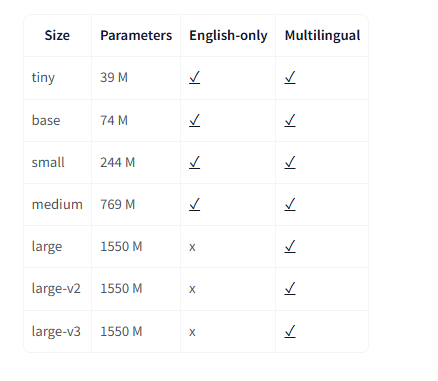This screenshot has height=381, width=438.
Task: Select the 769 M parameters cell
Action: pos(136,204)
